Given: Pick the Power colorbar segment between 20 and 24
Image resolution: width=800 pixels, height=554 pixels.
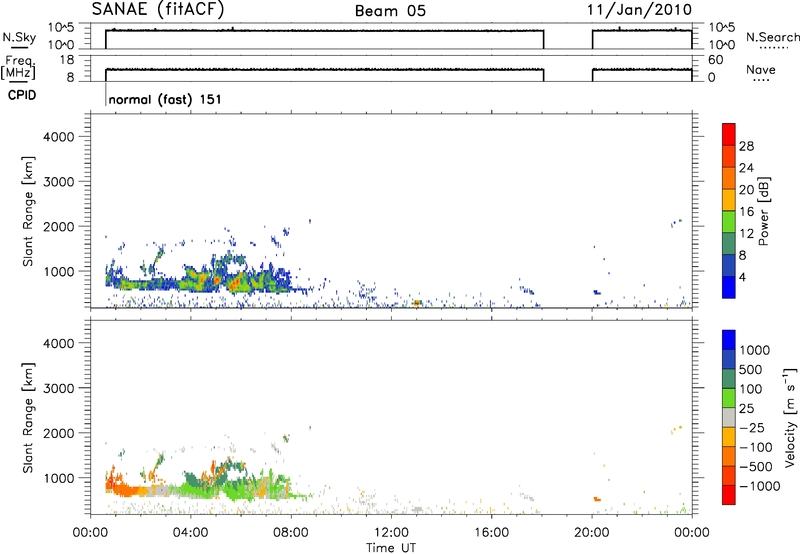Looking at the screenshot, I should click(x=729, y=178).
